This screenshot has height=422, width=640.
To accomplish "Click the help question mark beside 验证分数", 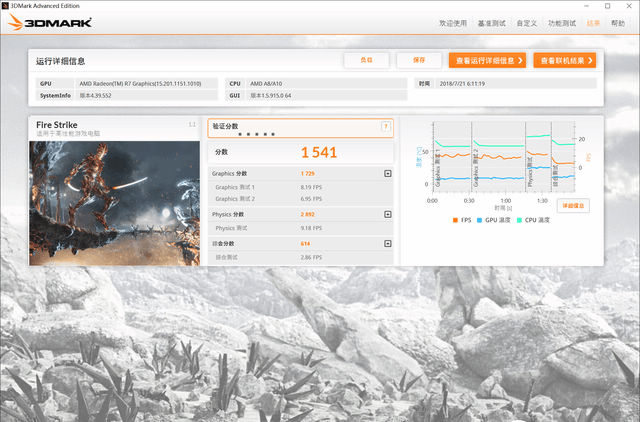I will pyautogui.click(x=386, y=126).
